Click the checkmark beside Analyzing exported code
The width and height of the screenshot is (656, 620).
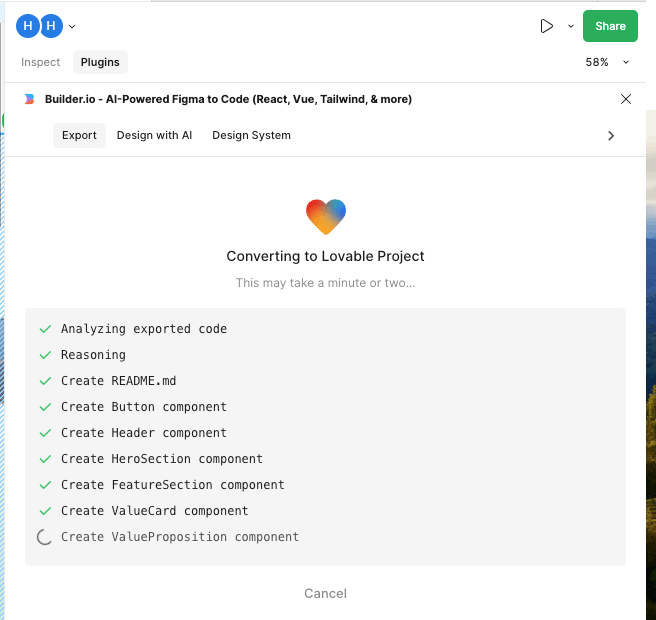point(44,329)
